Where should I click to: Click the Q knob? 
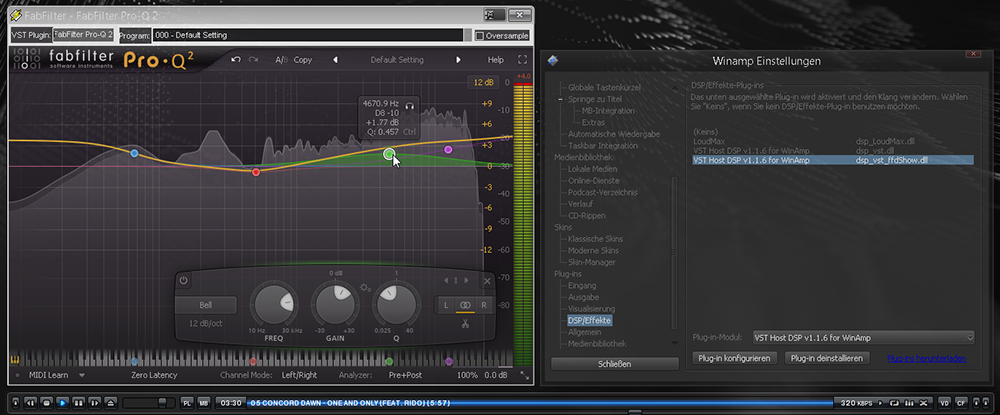[395, 304]
